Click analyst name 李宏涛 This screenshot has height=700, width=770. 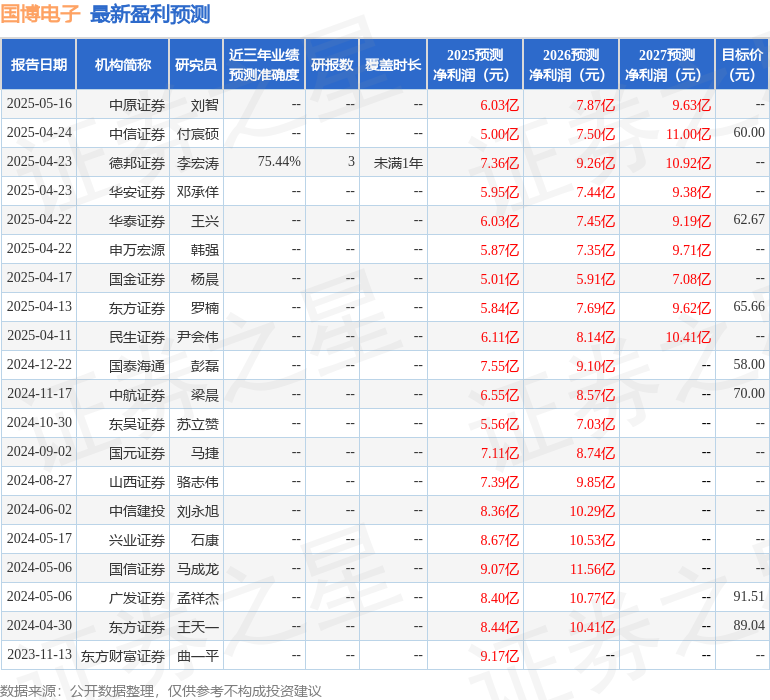pyautogui.click(x=198, y=162)
